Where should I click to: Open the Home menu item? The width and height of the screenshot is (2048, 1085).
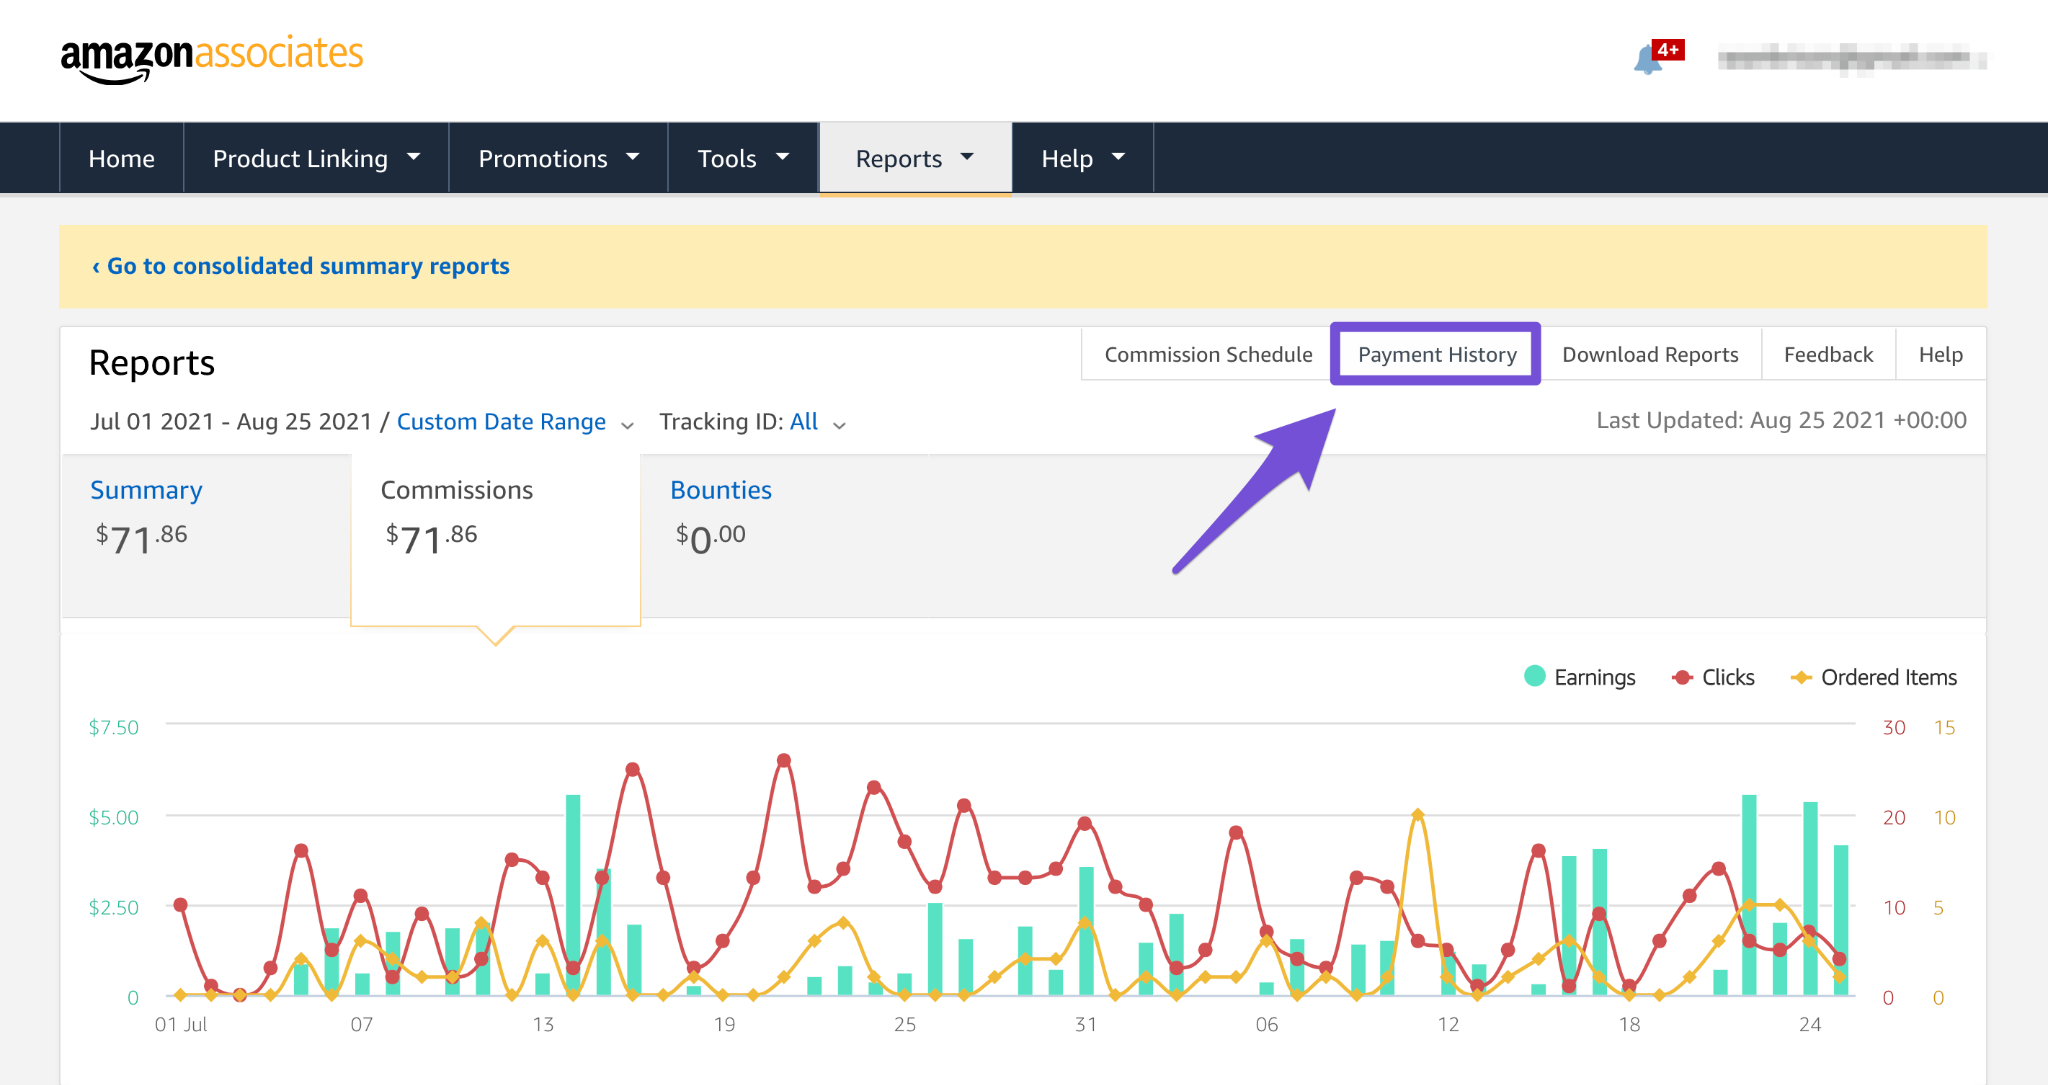(122, 158)
